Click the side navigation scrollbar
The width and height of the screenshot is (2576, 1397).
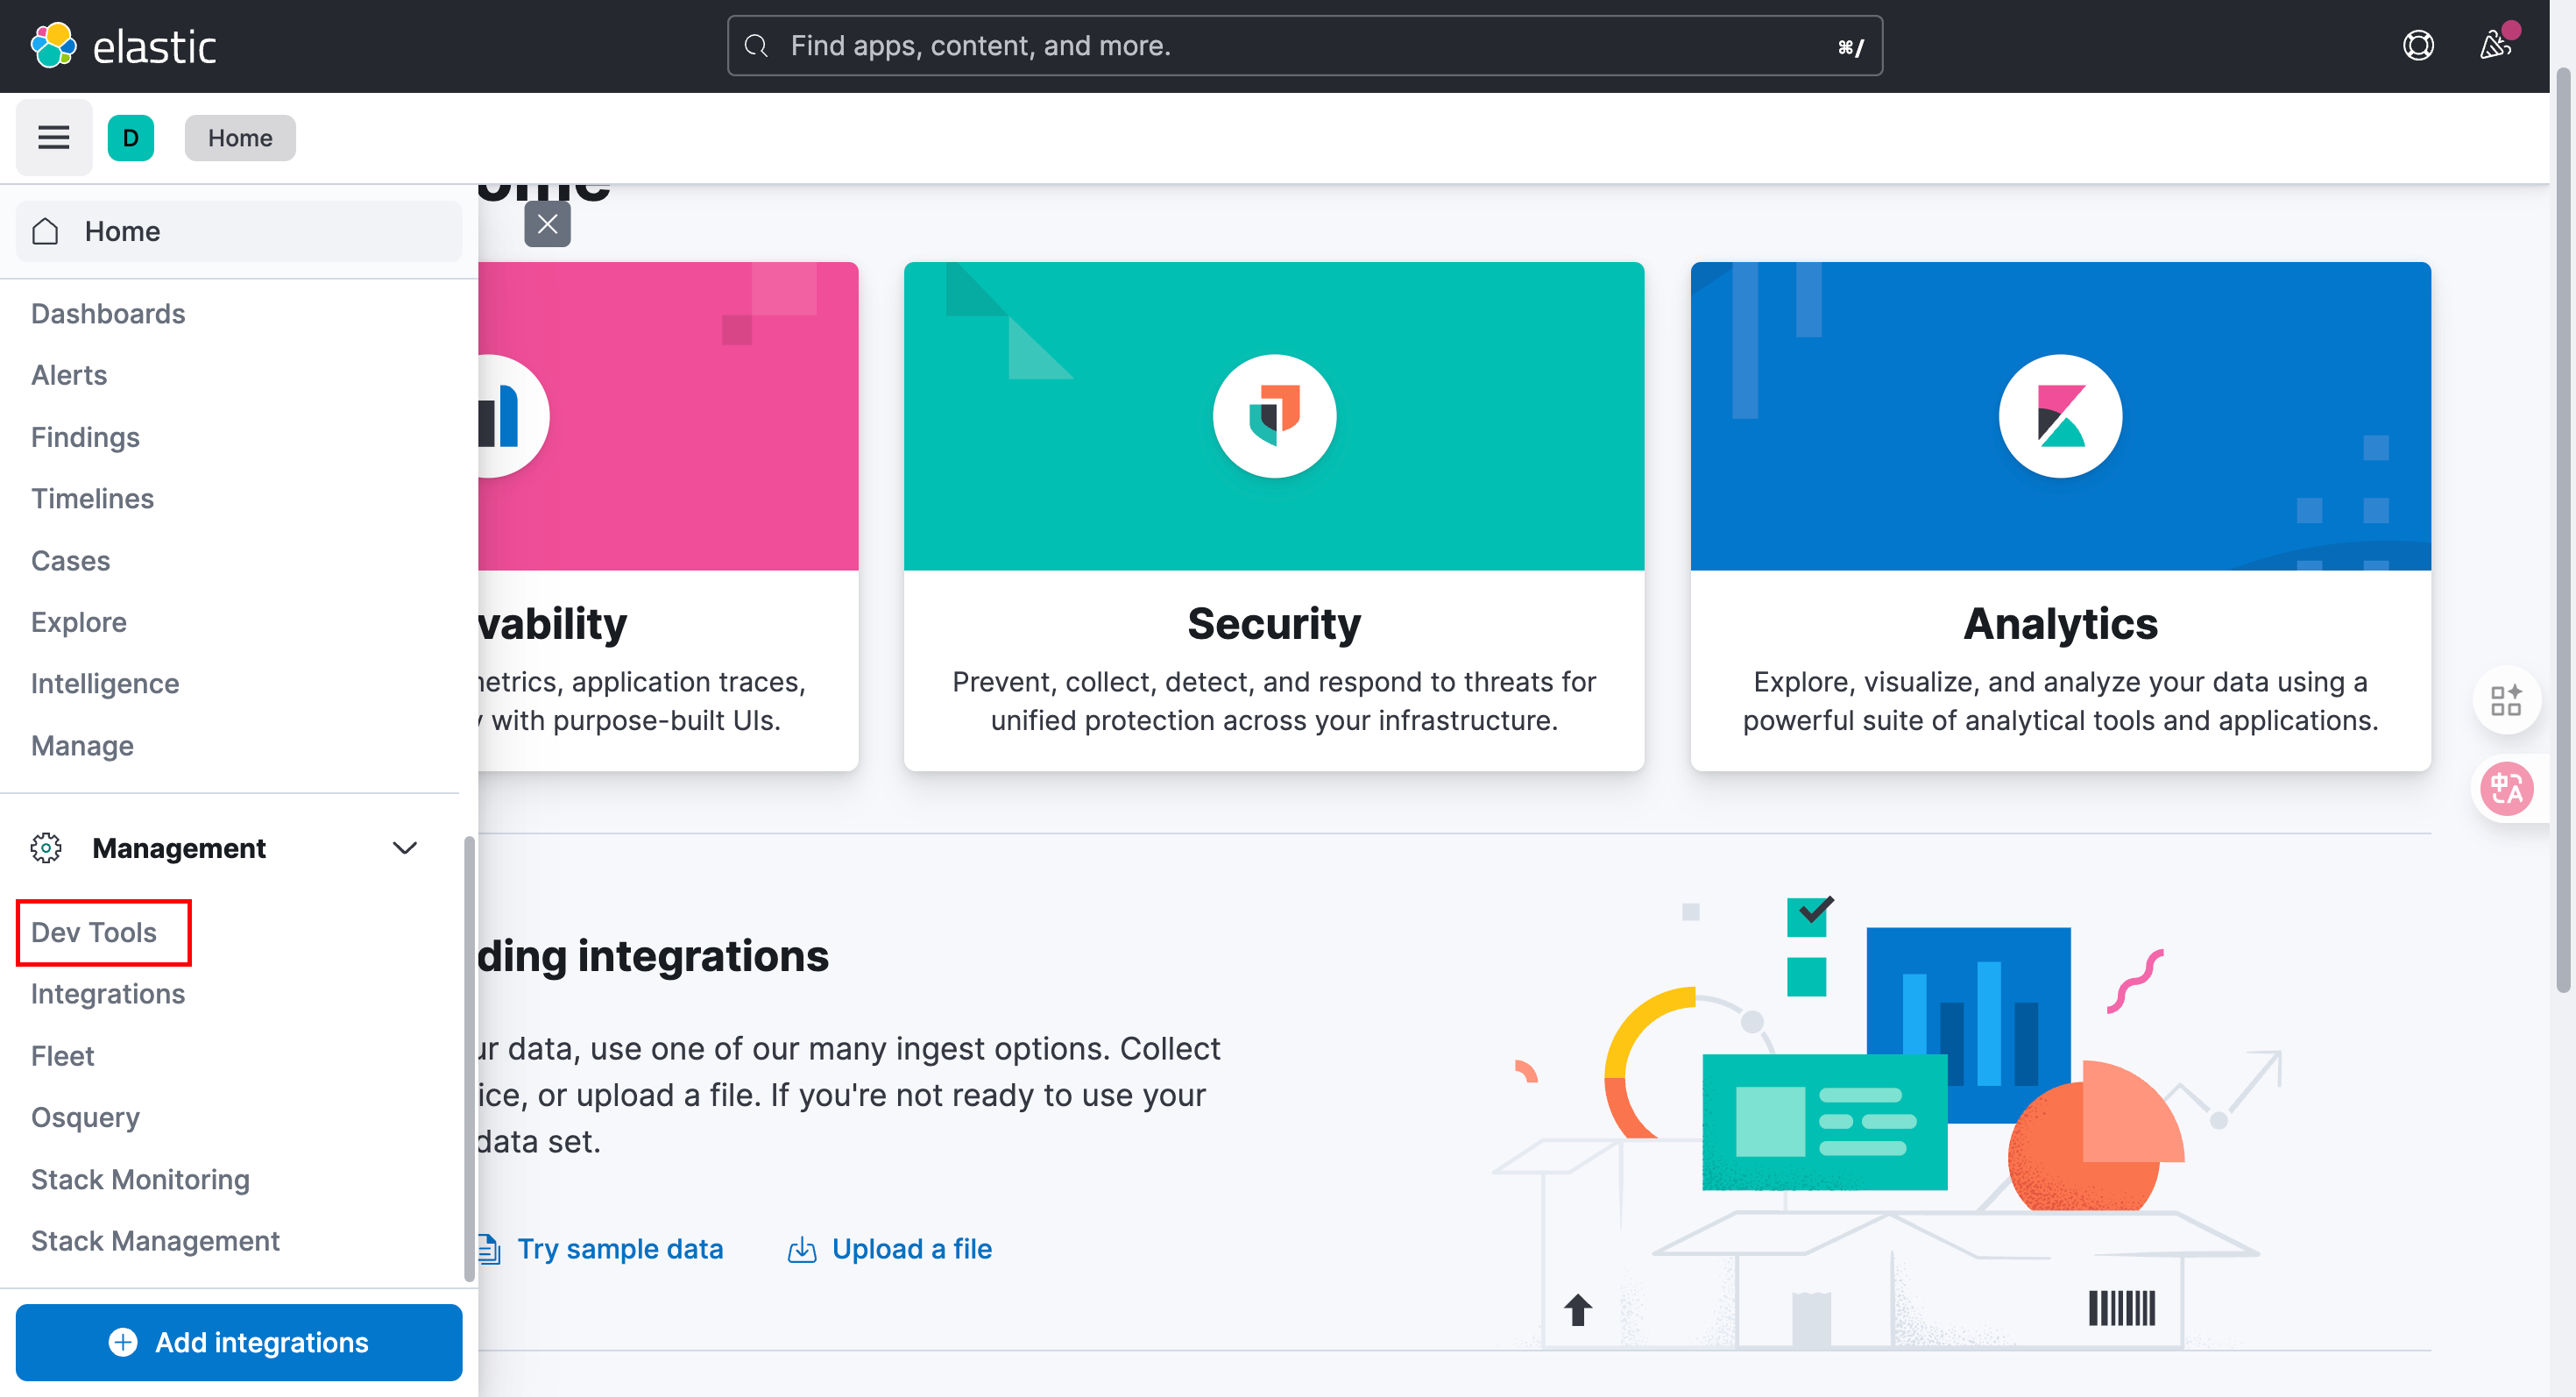468,1058
